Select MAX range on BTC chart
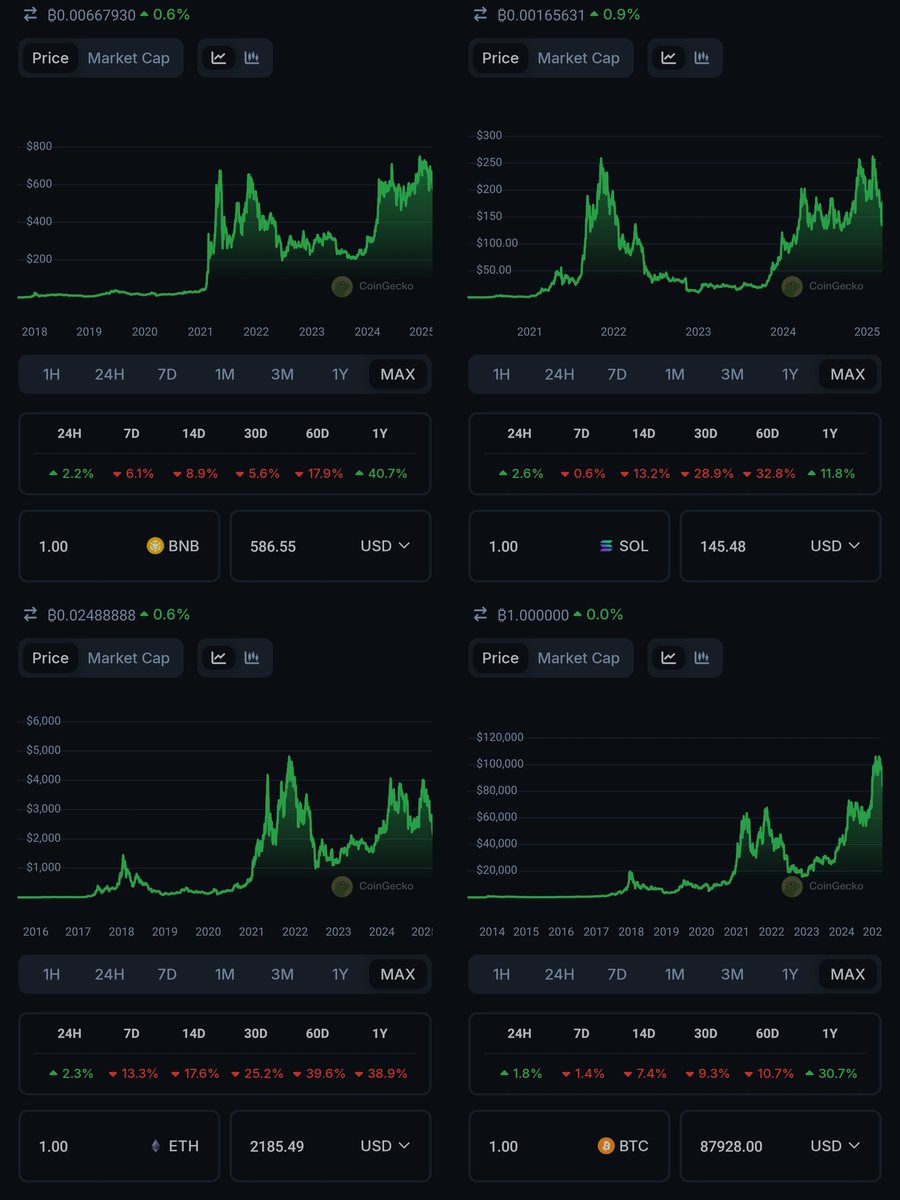 848,974
